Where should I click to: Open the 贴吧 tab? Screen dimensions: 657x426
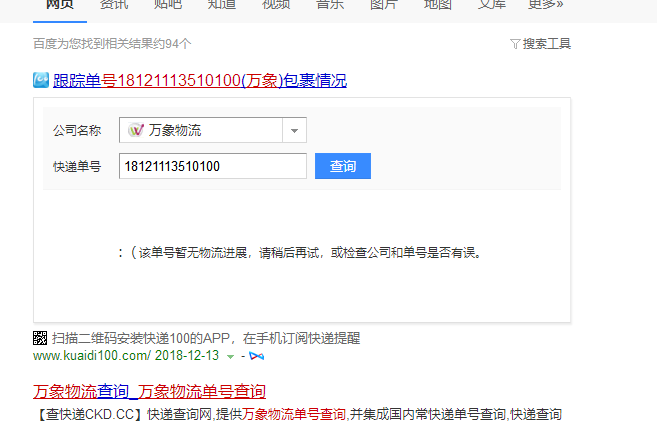[168, 5]
